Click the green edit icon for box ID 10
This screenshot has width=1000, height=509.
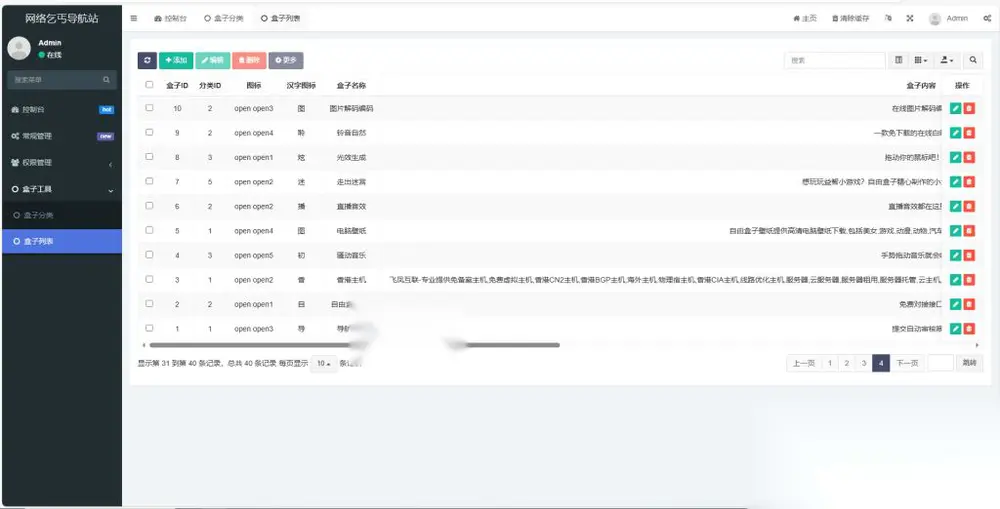(x=955, y=108)
